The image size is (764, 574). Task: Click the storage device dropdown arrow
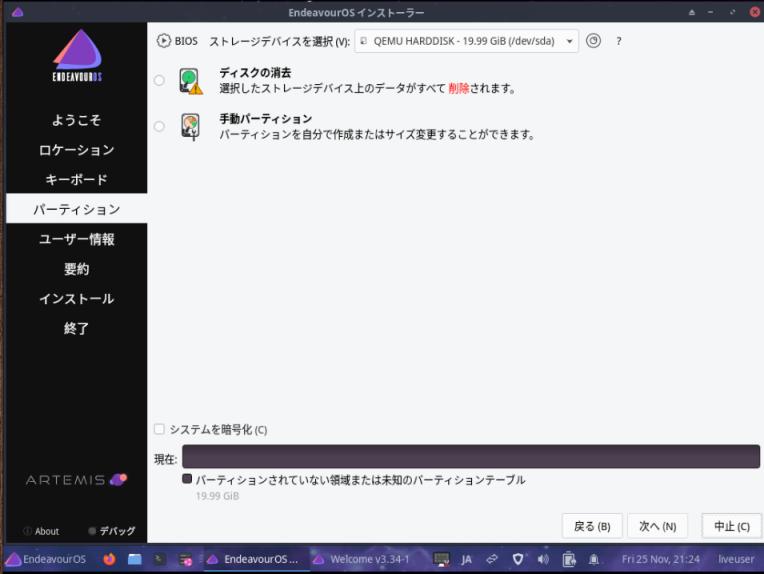coord(569,41)
